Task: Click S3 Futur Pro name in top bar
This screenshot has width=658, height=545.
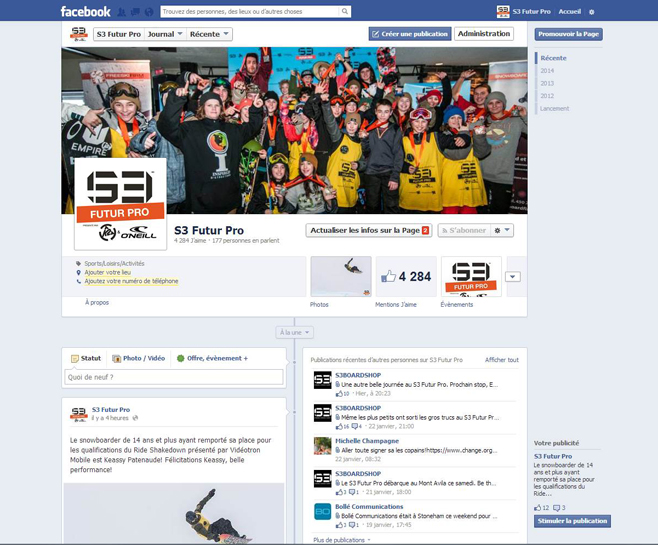Action: click(531, 12)
